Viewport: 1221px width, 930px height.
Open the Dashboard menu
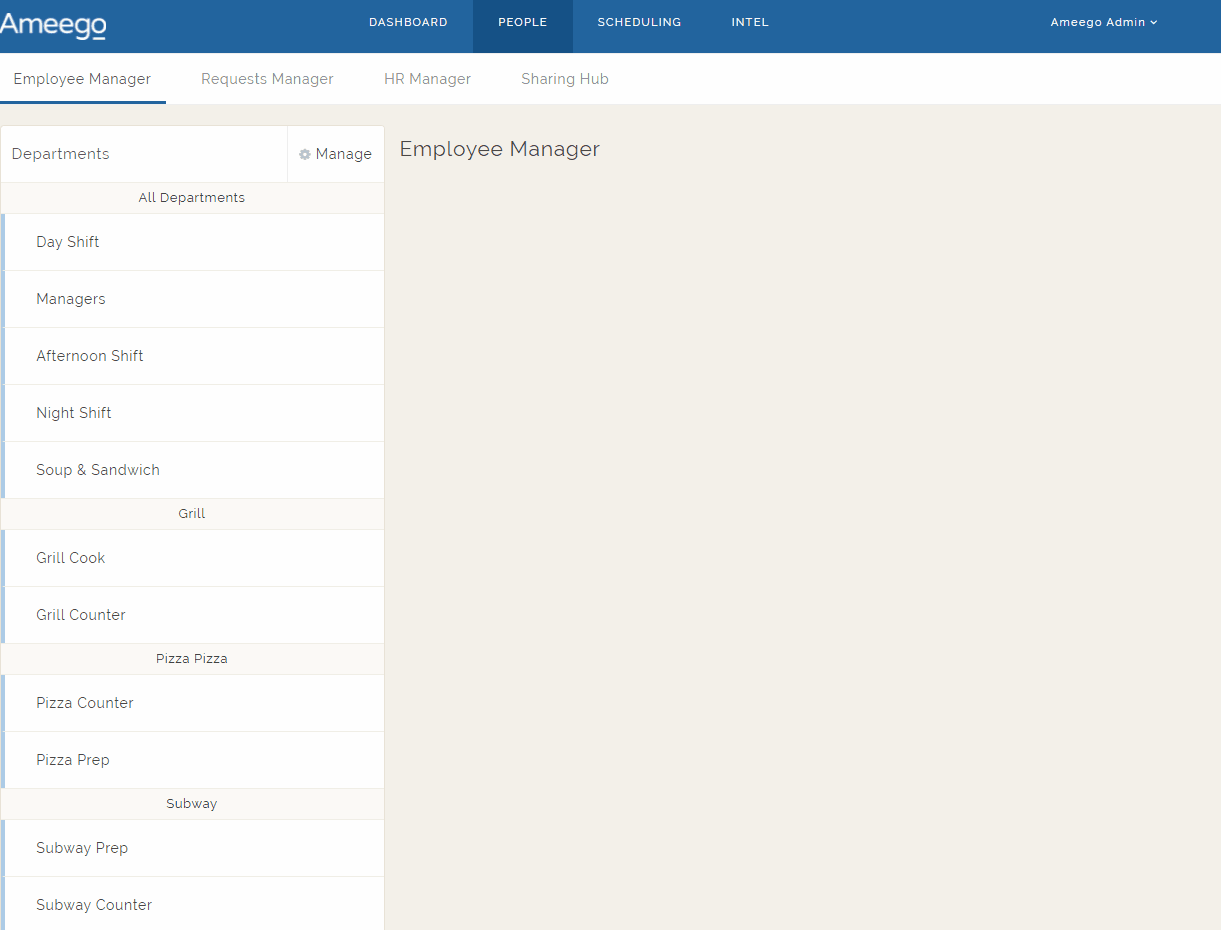[x=408, y=23]
